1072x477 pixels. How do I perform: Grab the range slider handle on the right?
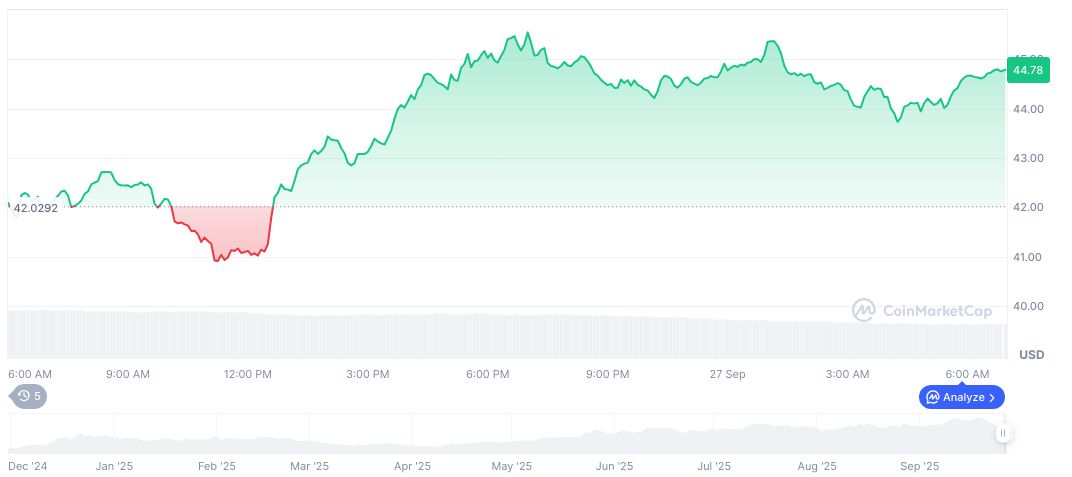pyautogui.click(x=1002, y=433)
